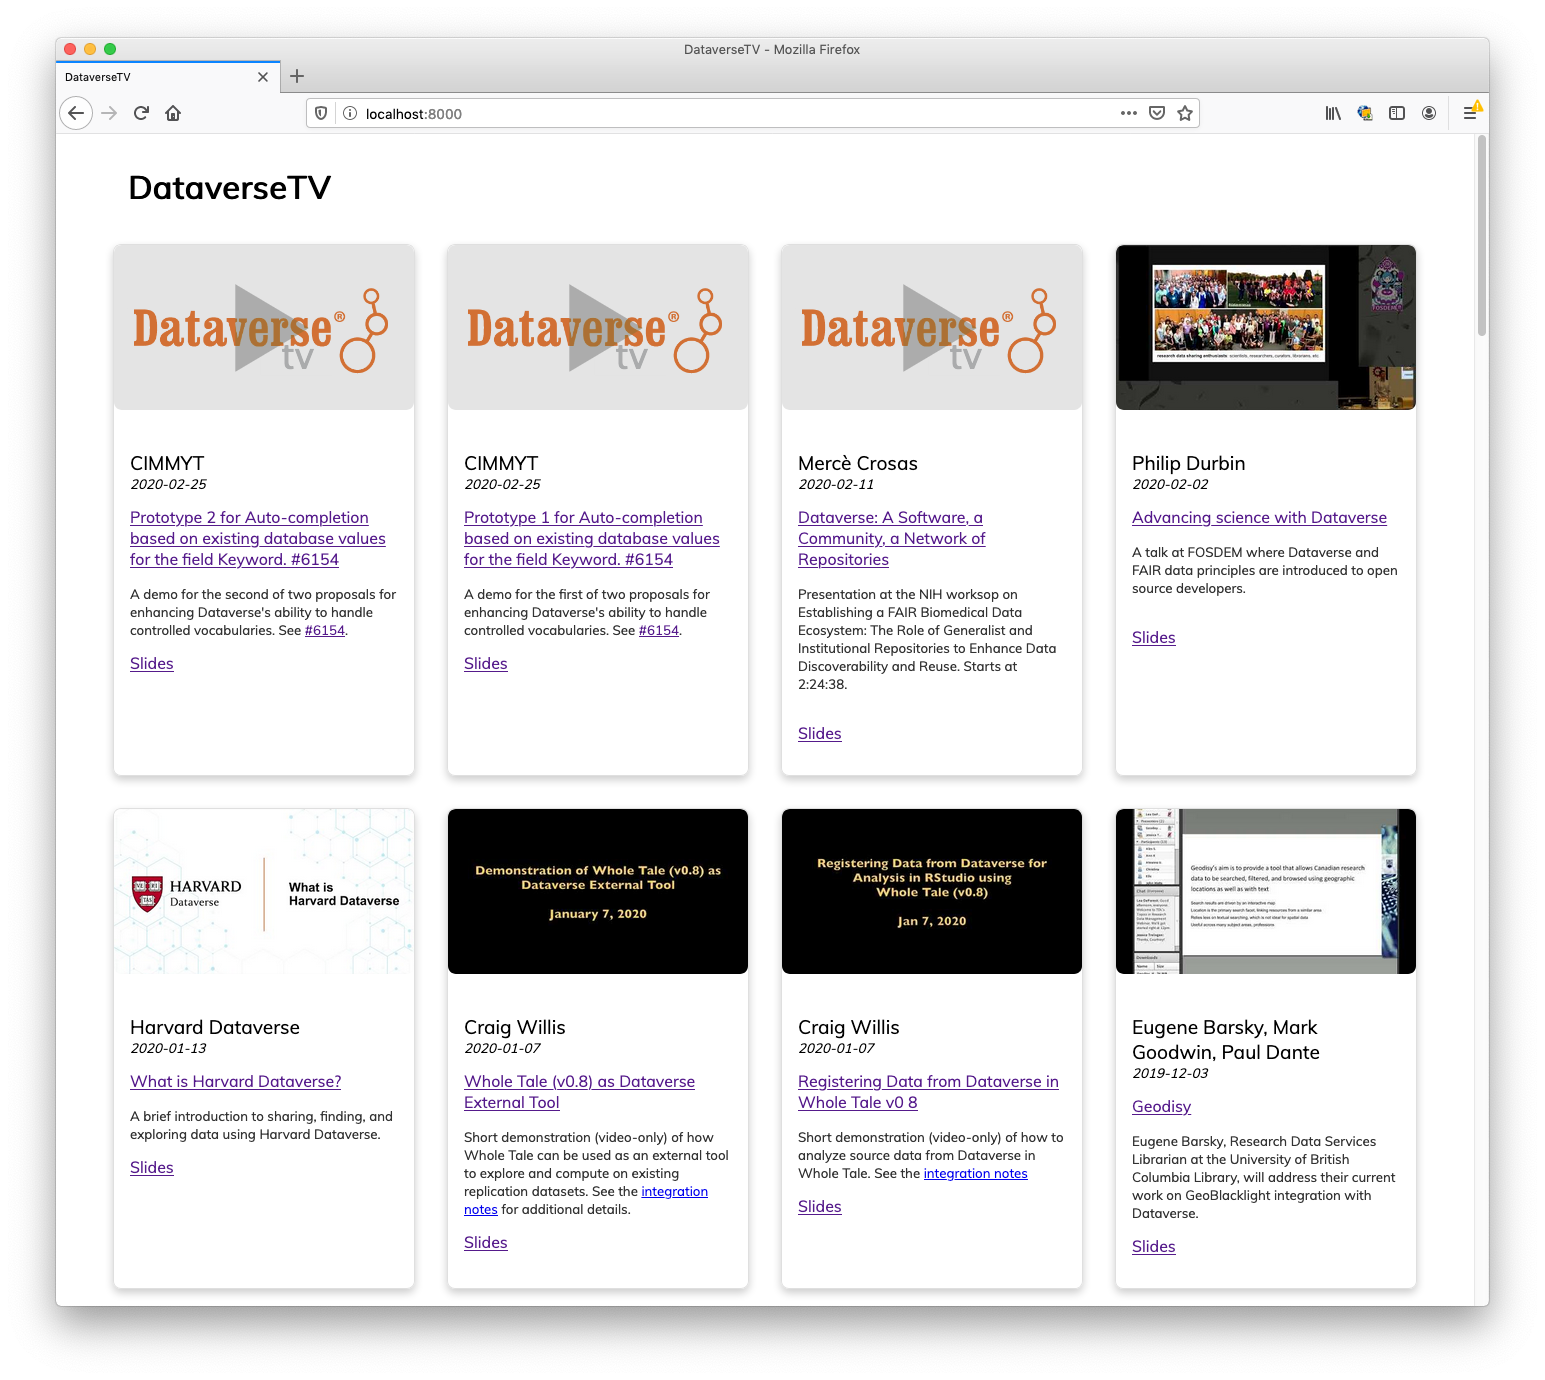Open #6154 issue link in Prototype 2 description
The width and height of the screenshot is (1545, 1380).
coord(325,630)
